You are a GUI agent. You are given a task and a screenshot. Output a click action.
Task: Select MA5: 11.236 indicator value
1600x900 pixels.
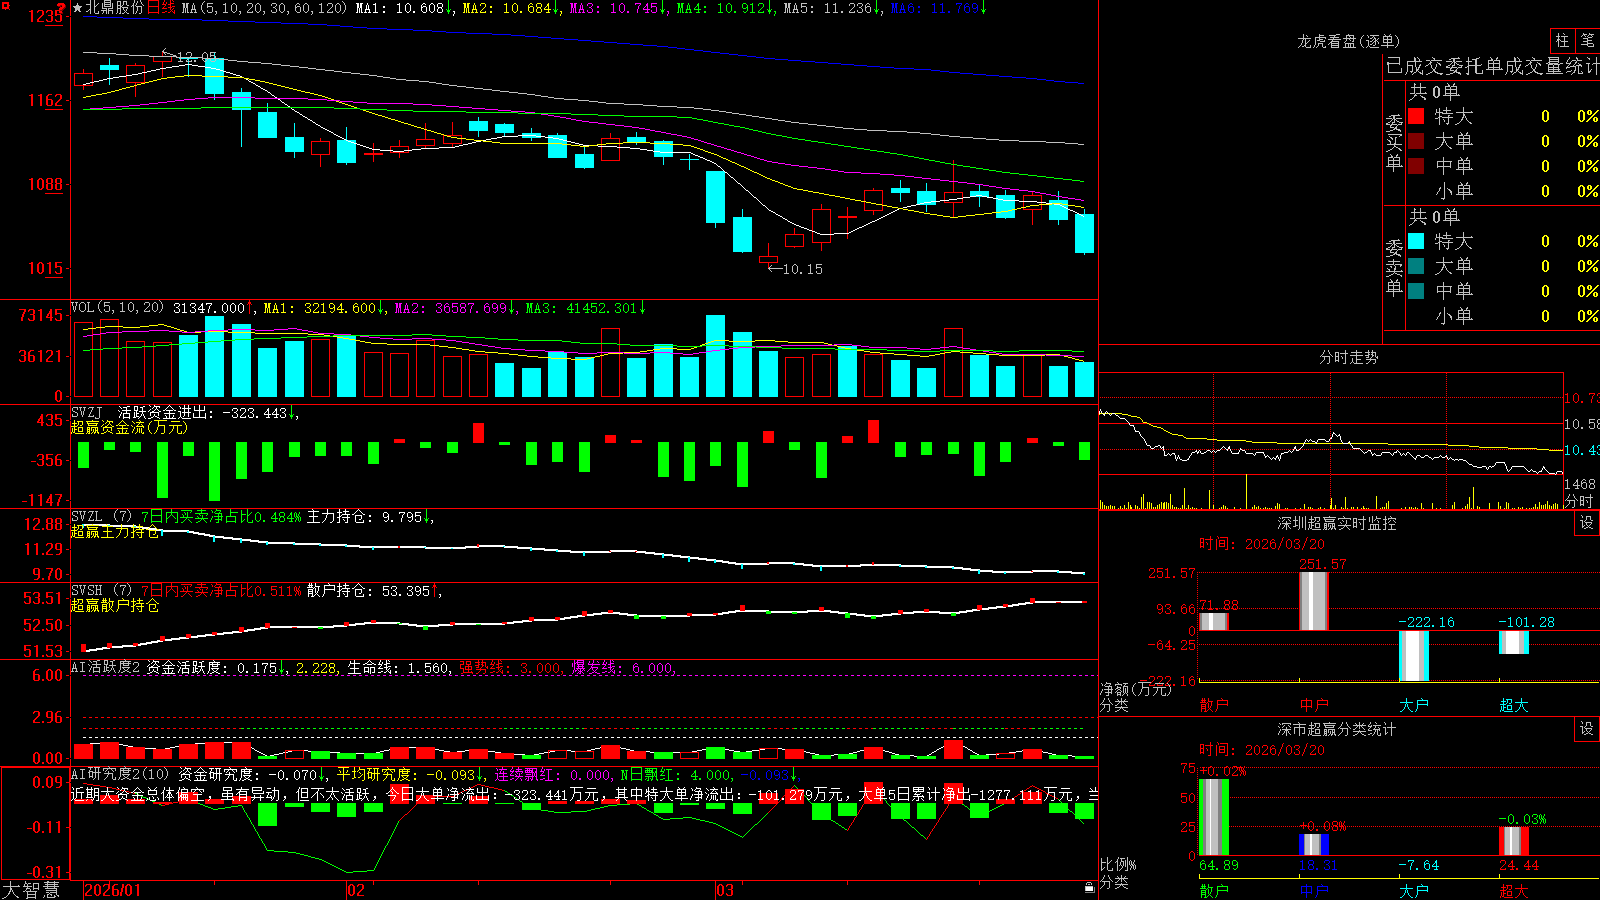[833, 8]
